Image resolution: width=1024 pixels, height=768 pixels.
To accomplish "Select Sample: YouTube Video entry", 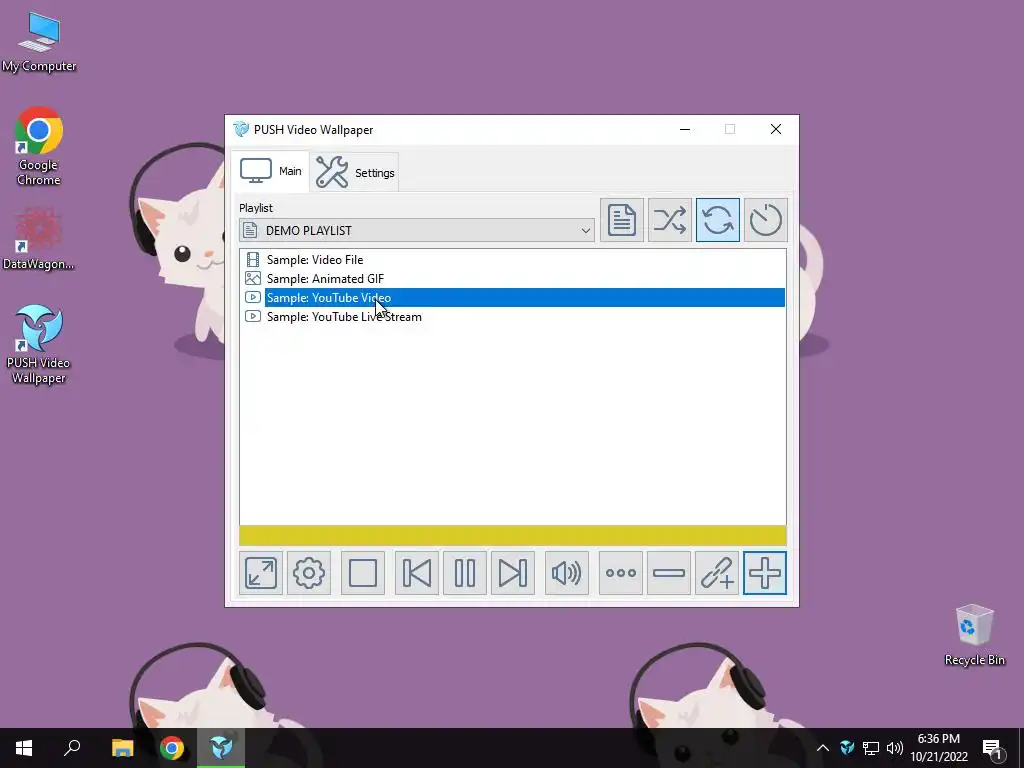I will 513,298.
